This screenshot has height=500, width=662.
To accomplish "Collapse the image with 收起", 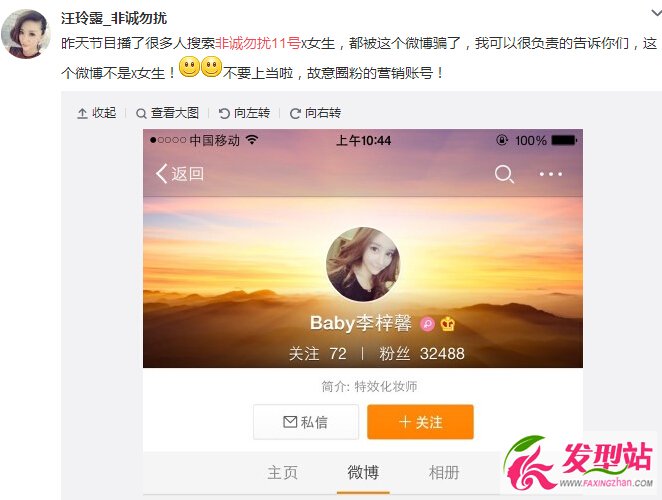I will pyautogui.click(x=97, y=113).
